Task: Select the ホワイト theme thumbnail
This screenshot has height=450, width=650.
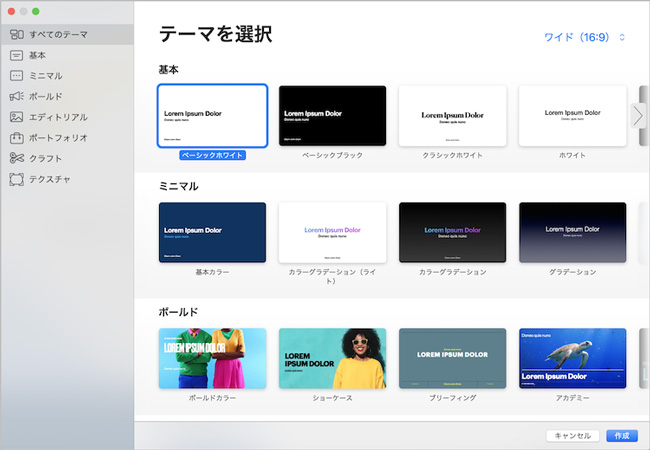Action: click(572, 116)
